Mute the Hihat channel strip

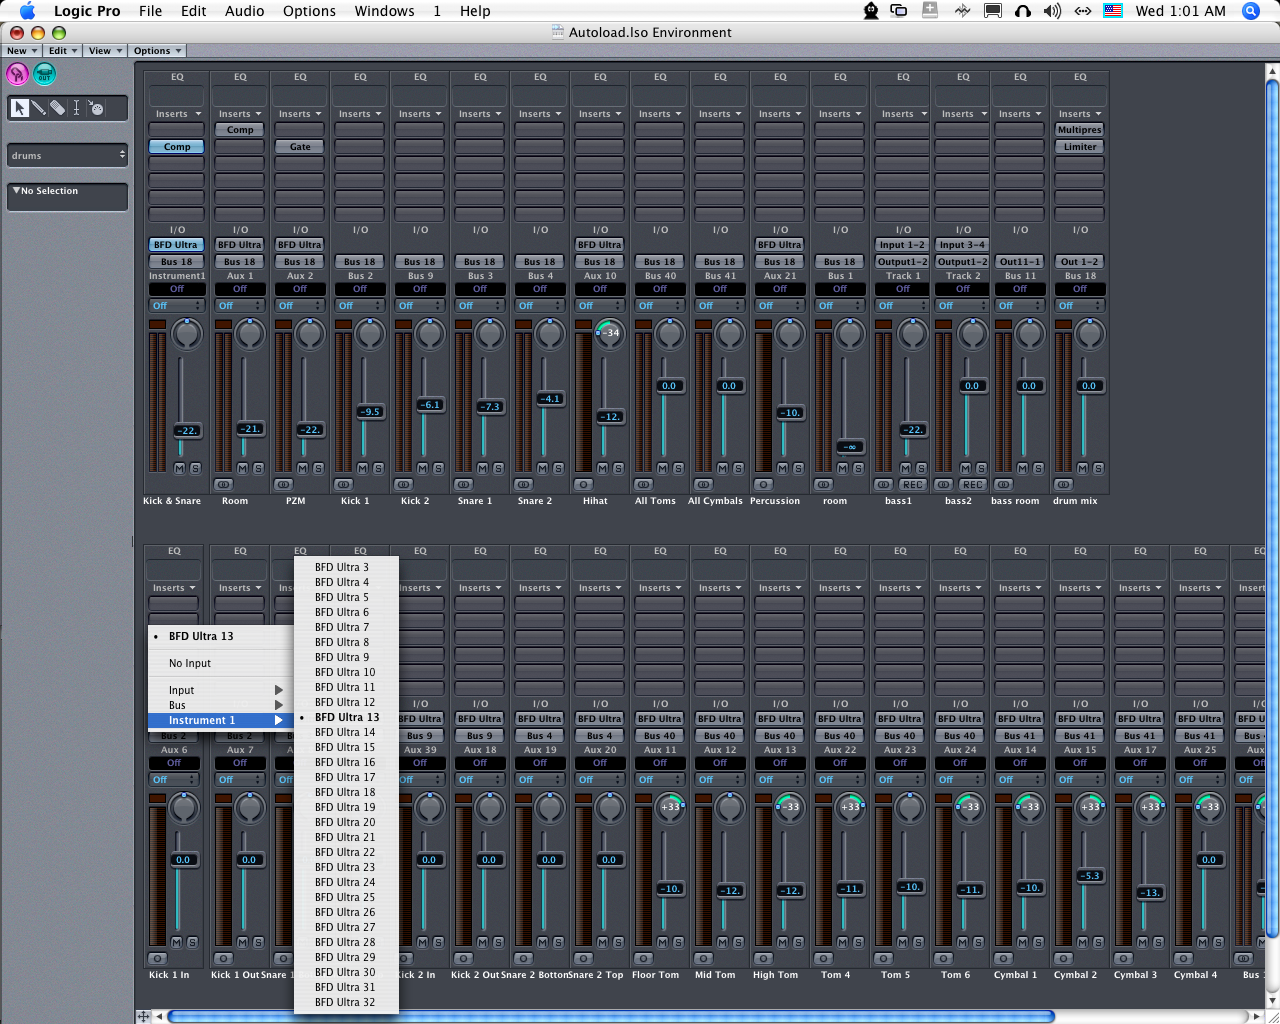tap(602, 468)
